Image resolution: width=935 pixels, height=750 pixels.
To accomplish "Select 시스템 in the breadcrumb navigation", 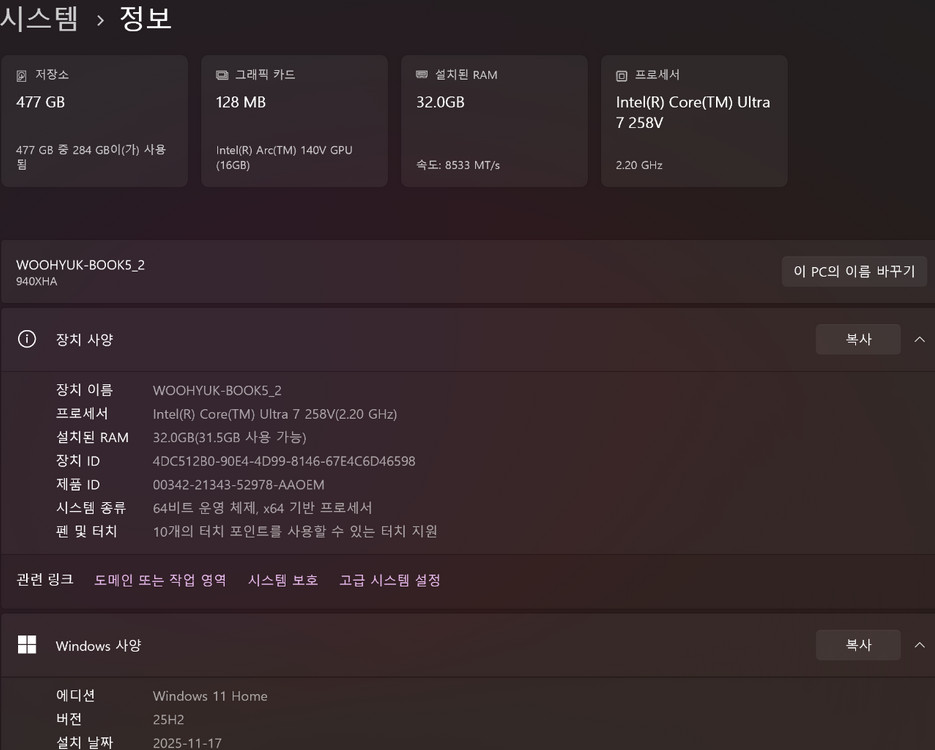I will click(41, 18).
